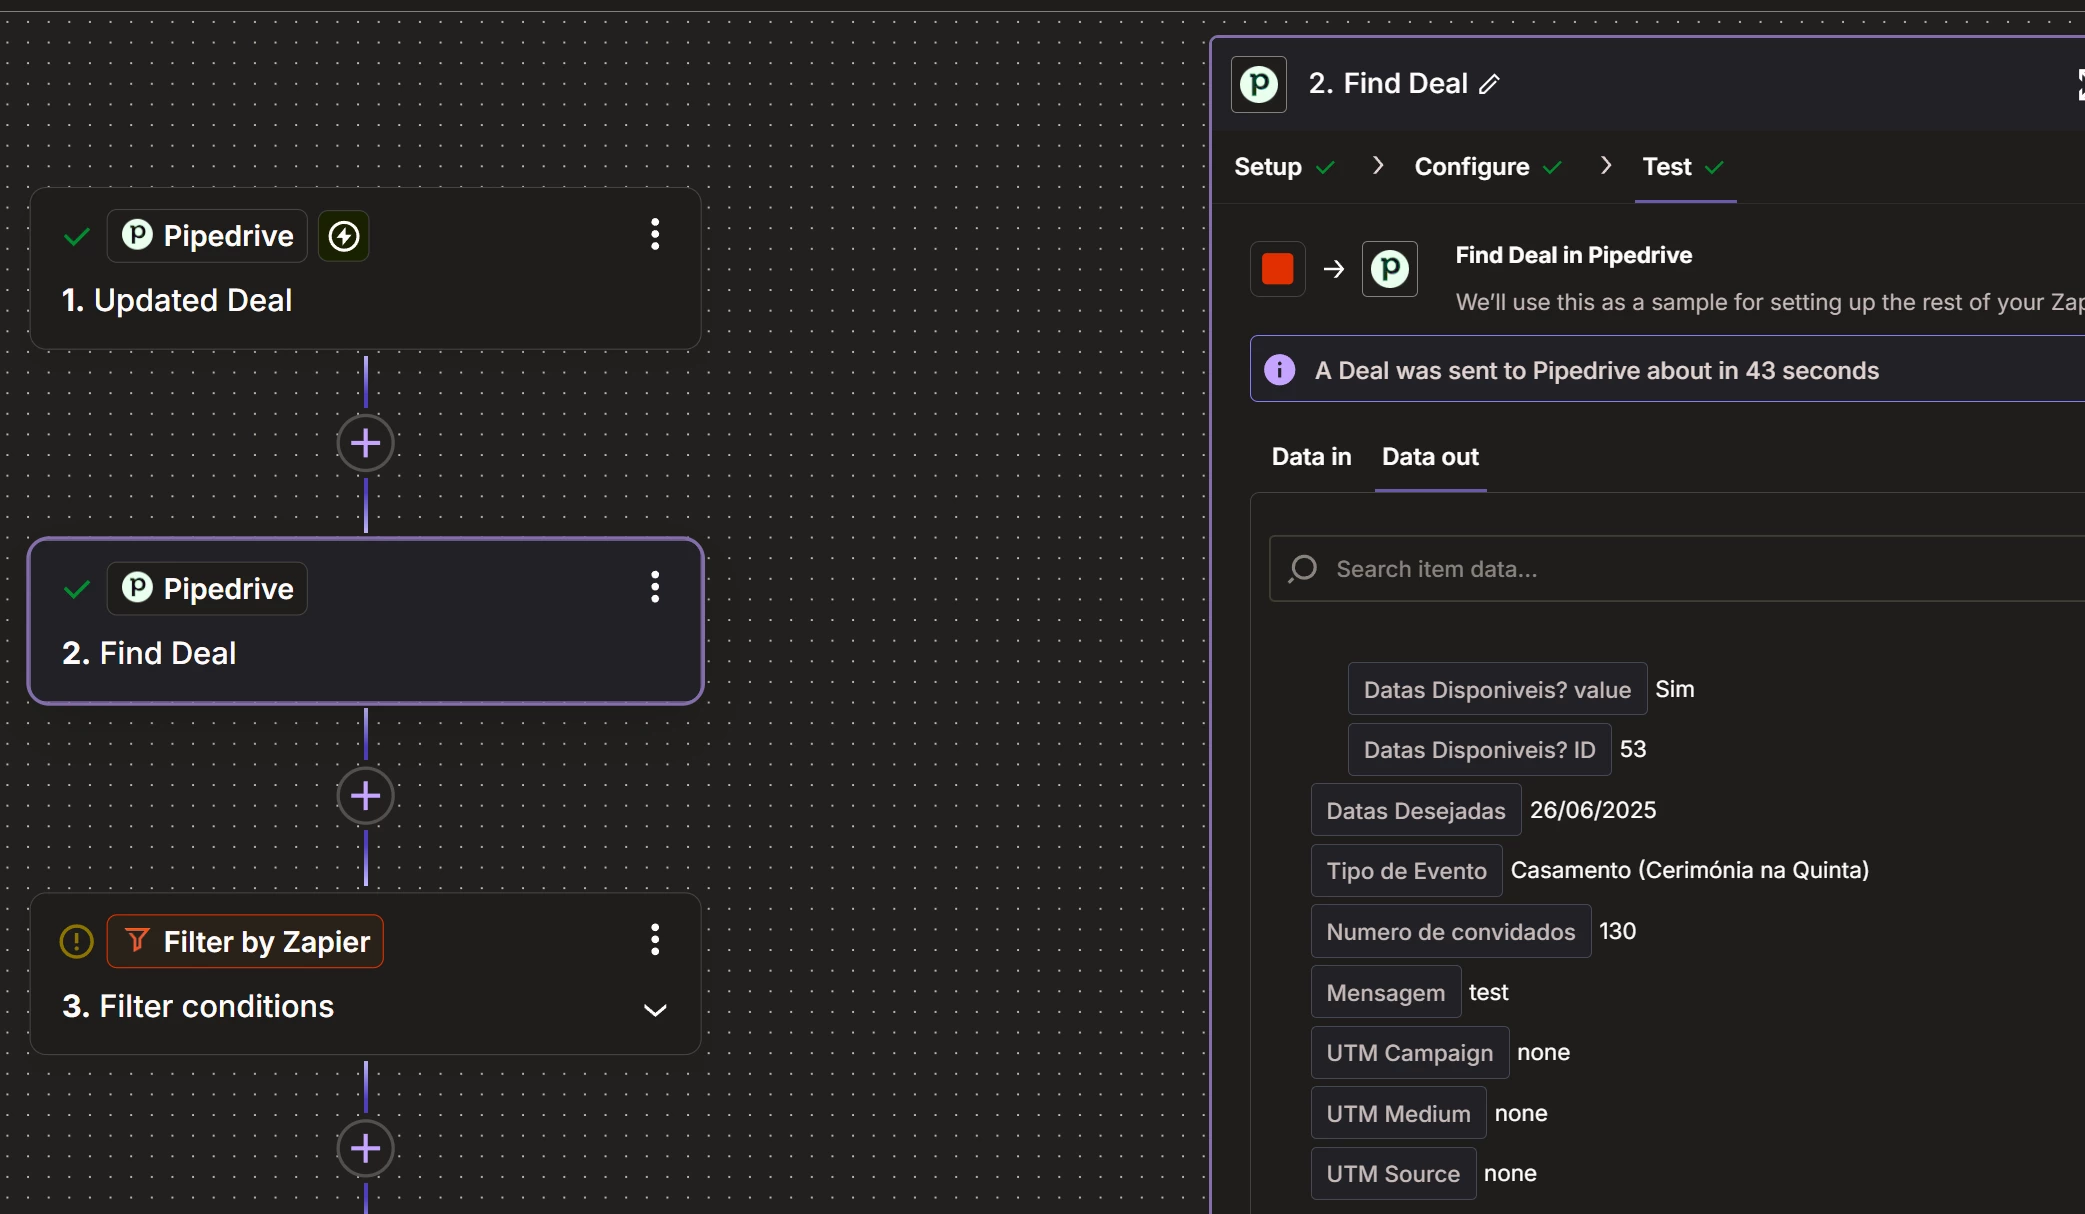Open three-dot menu on Find Deal step
Viewport: 2085px width, 1214px height.
point(655,587)
